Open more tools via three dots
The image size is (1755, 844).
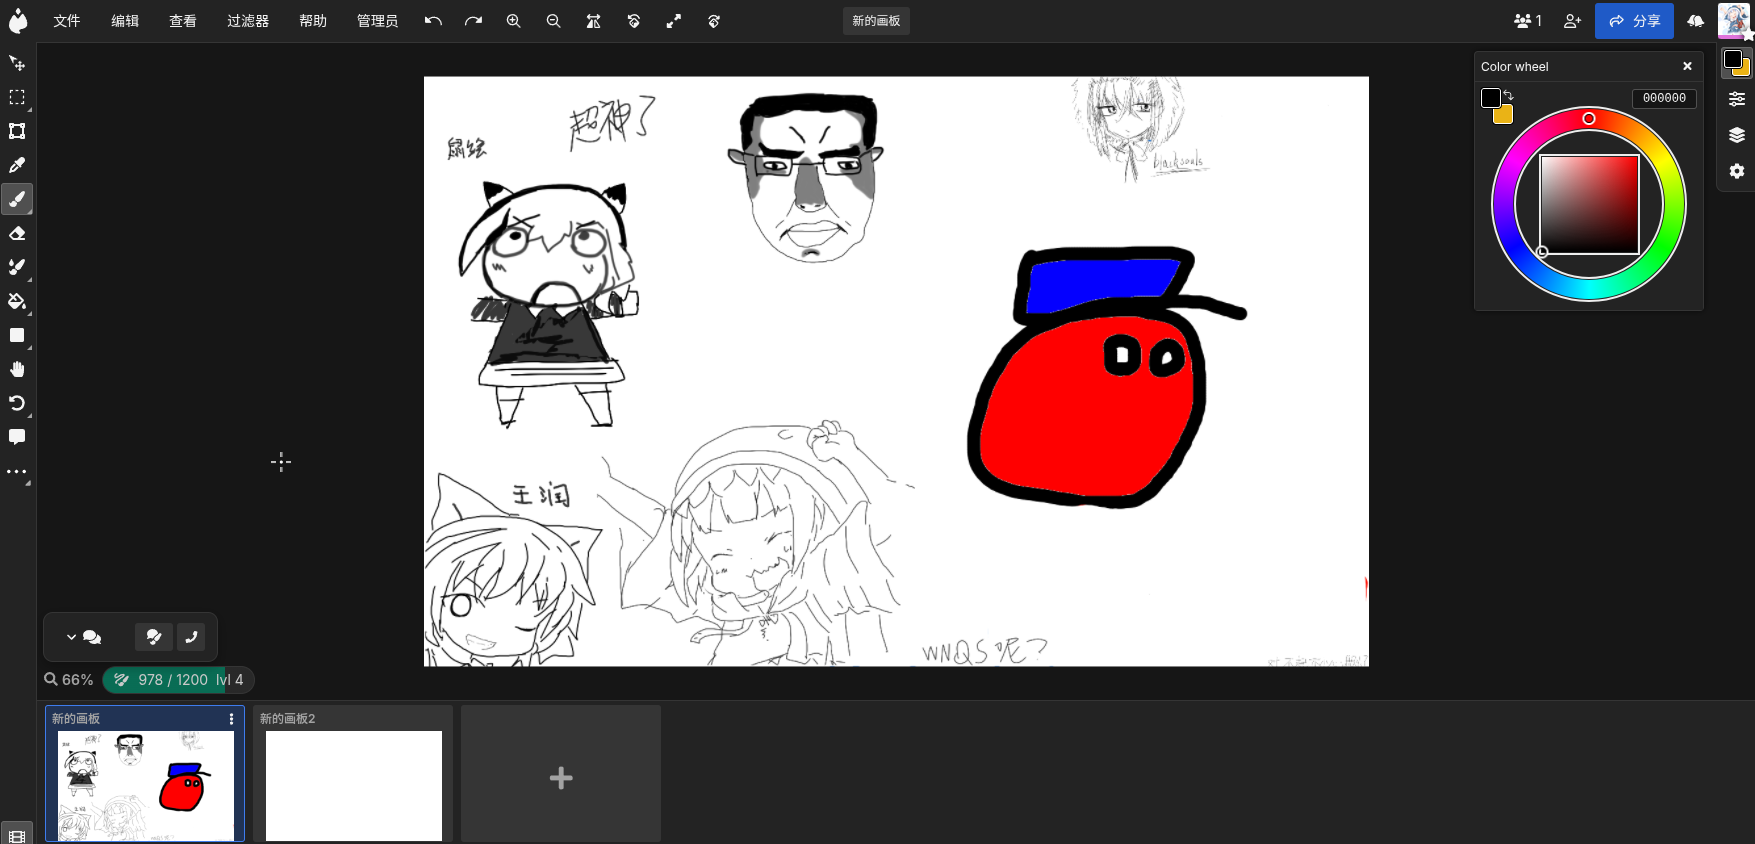[17, 471]
